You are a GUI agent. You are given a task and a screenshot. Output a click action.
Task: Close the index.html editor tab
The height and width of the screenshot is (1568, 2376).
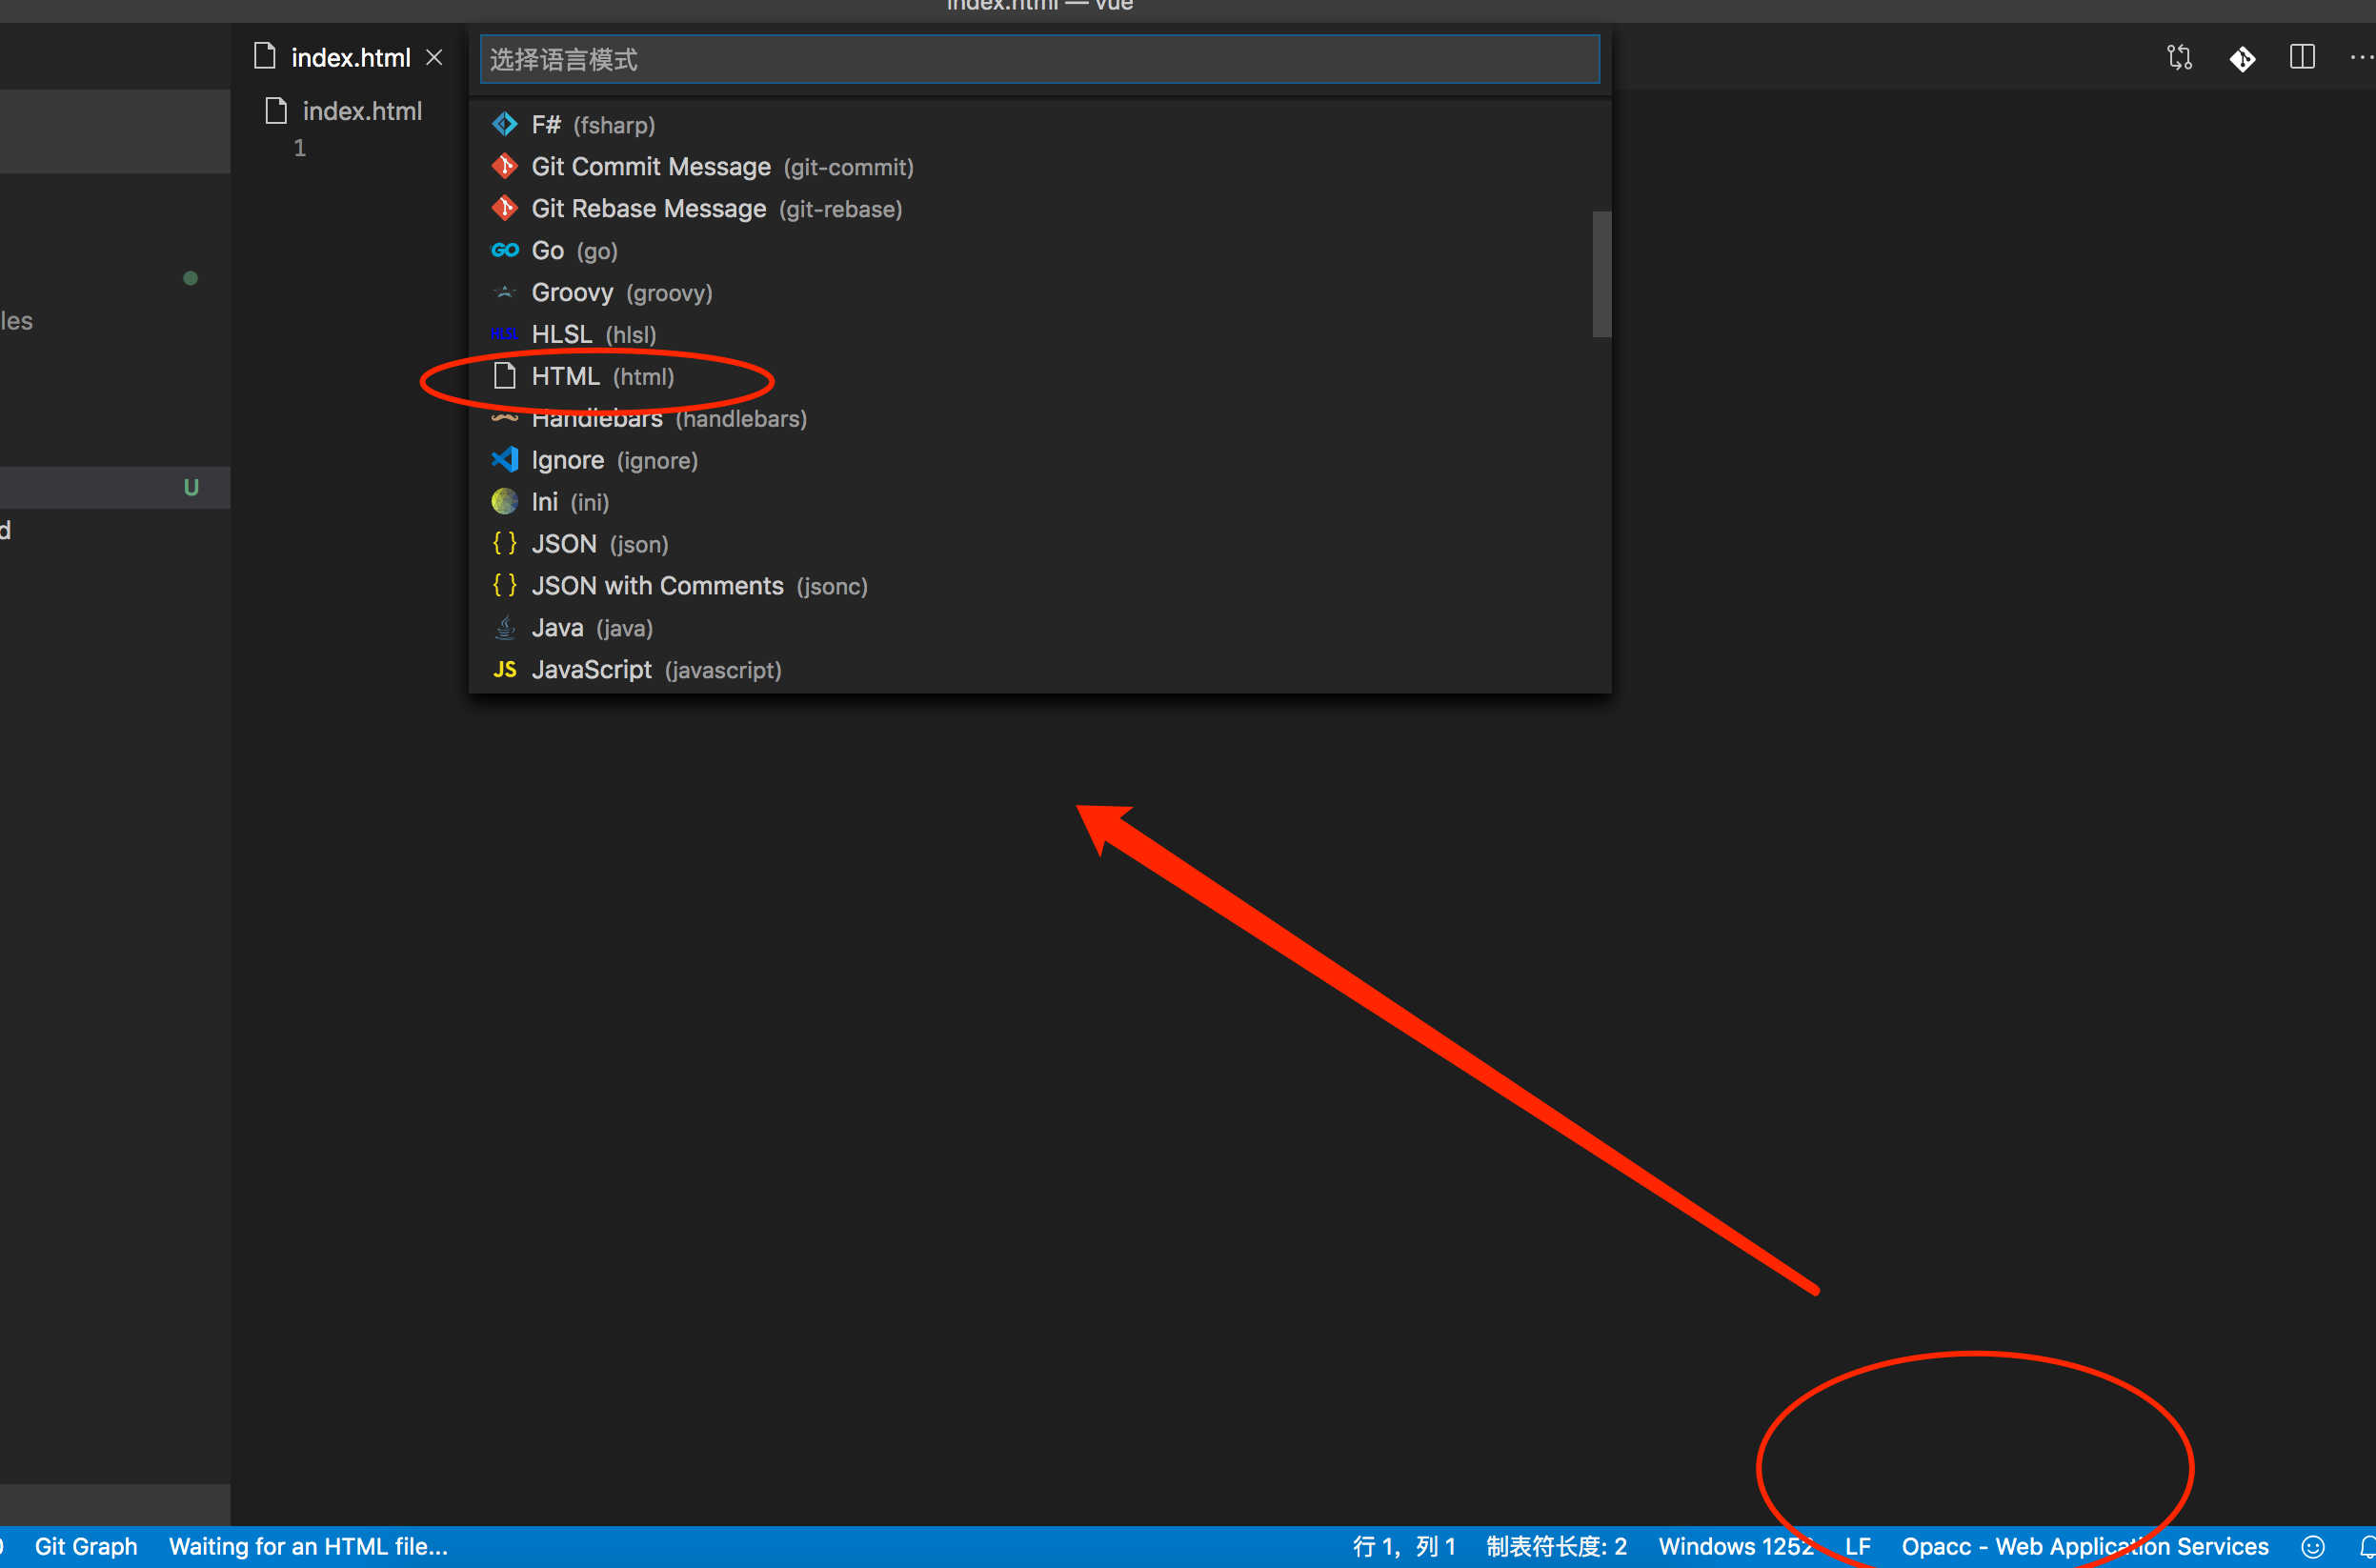click(434, 58)
